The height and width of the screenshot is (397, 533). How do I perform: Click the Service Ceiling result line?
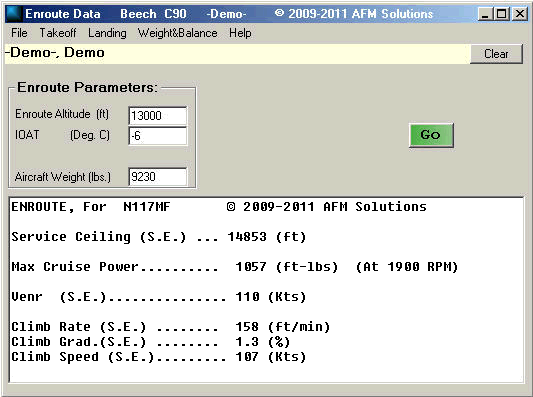point(159,237)
